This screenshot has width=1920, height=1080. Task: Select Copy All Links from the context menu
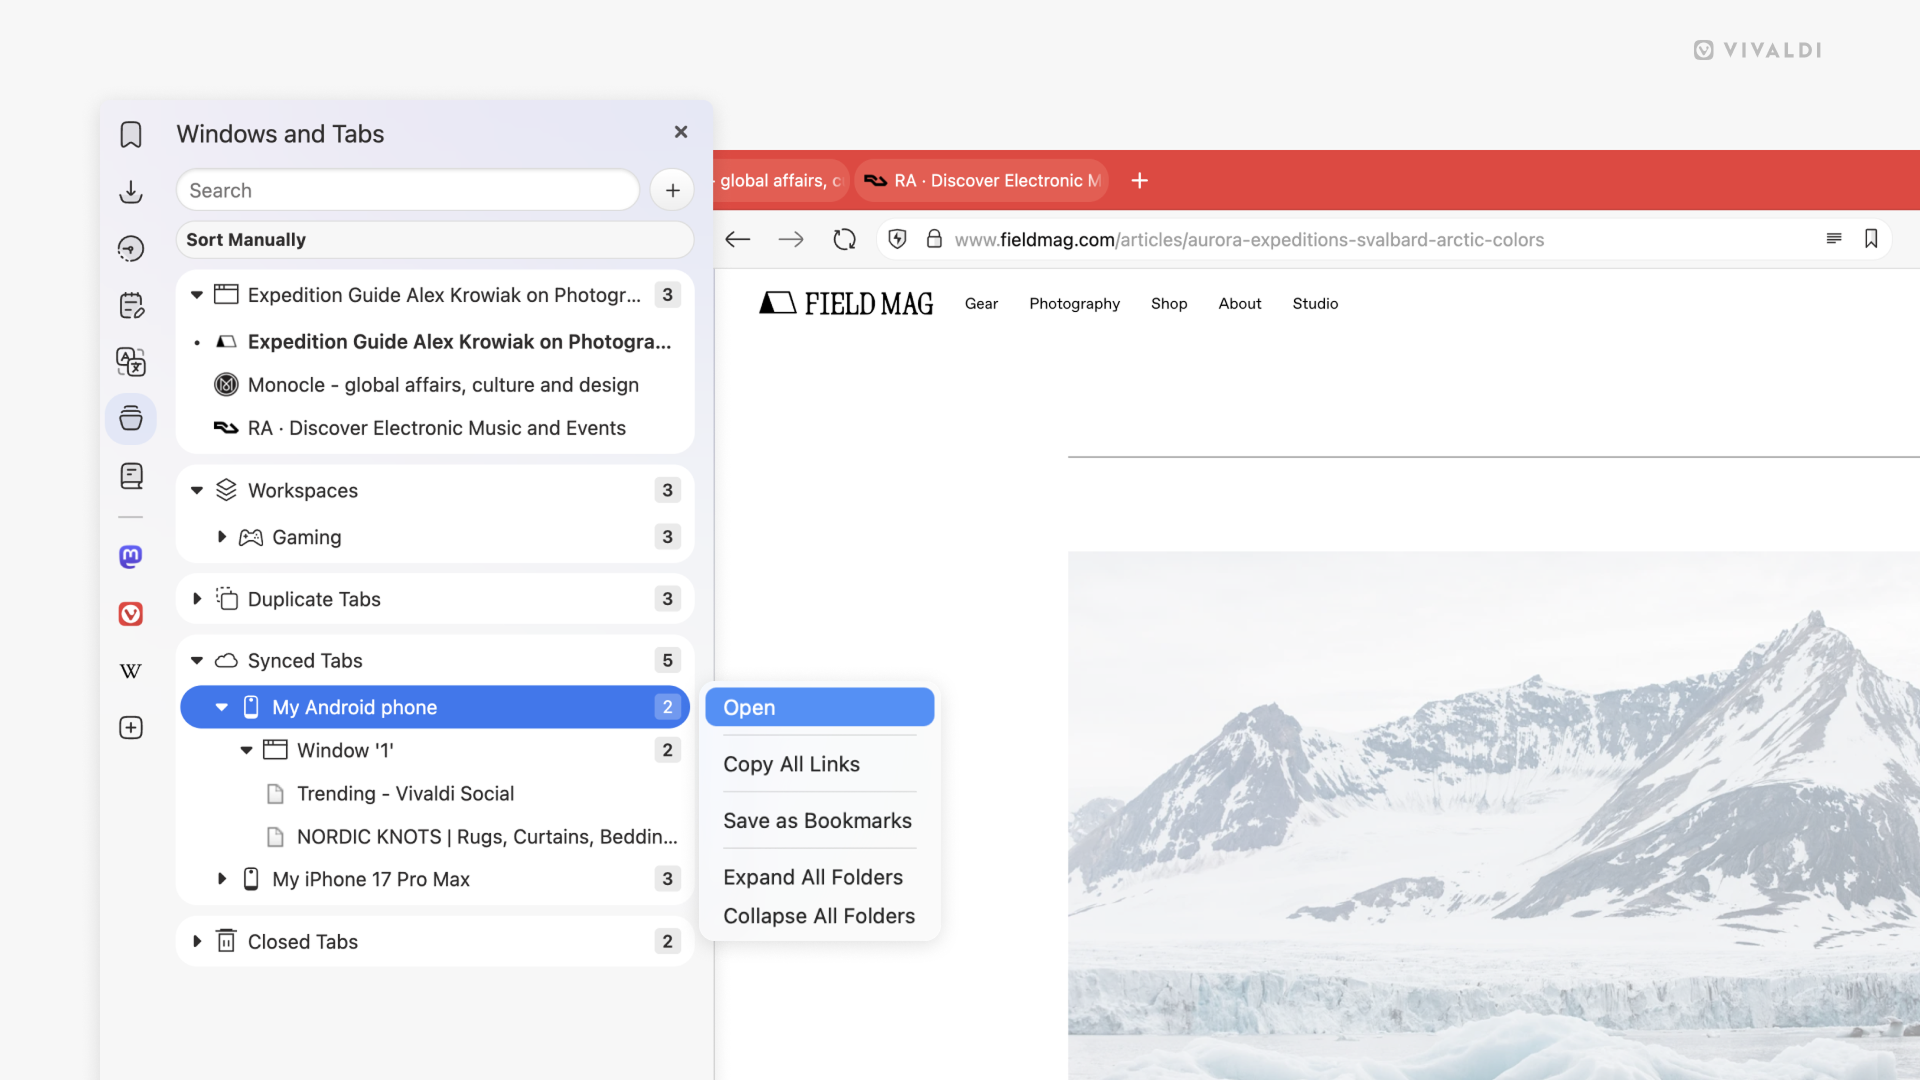791,764
